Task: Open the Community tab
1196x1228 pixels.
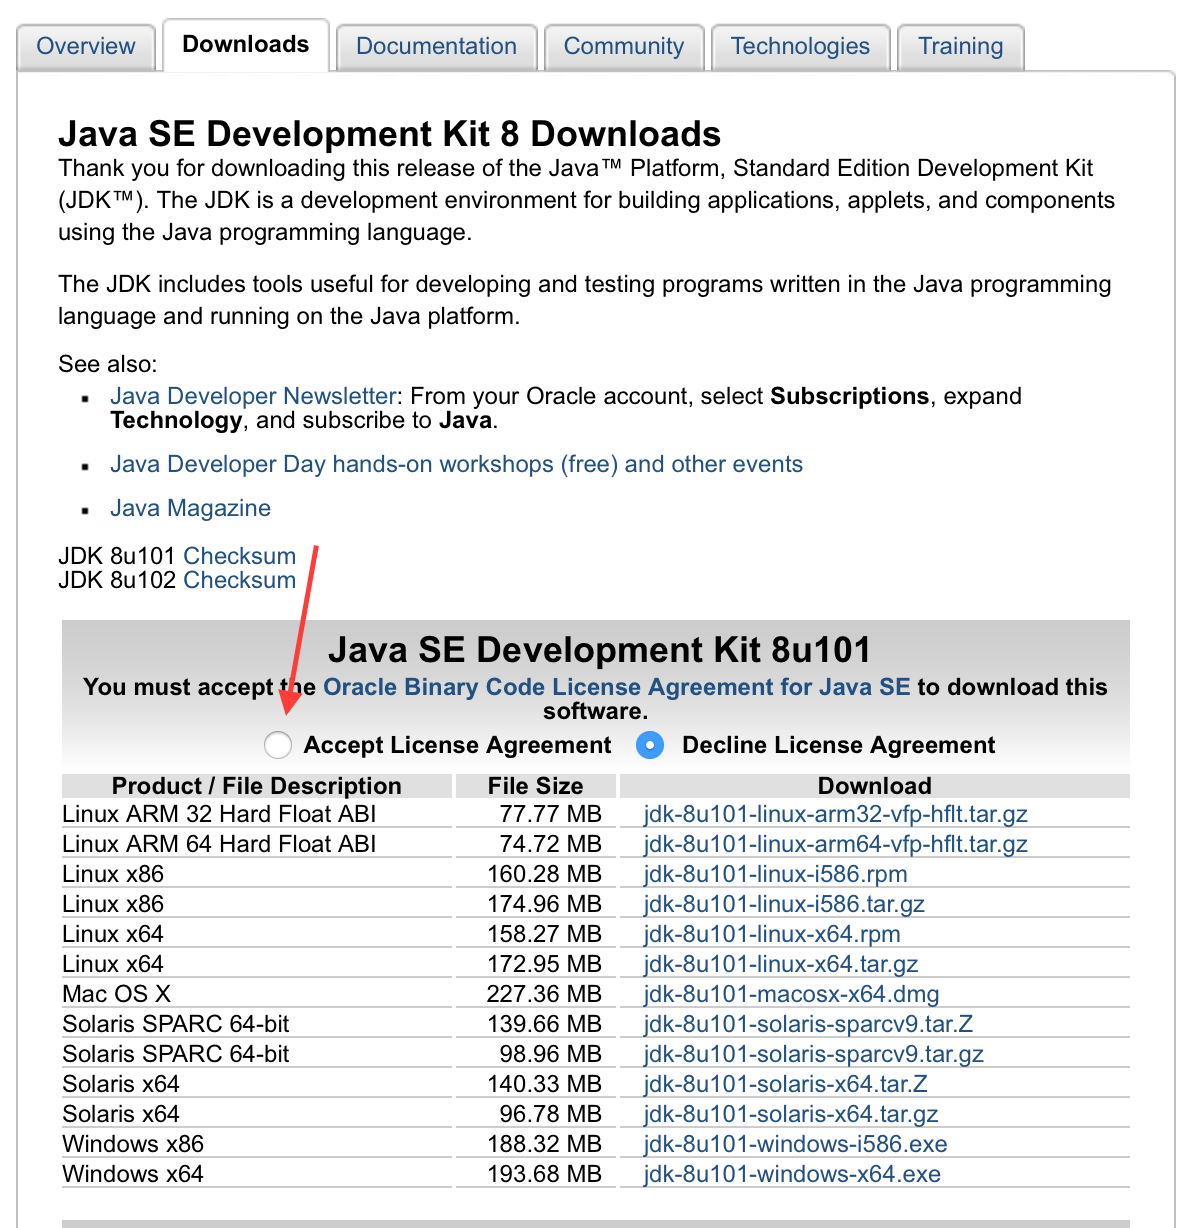Action: [x=624, y=46]
